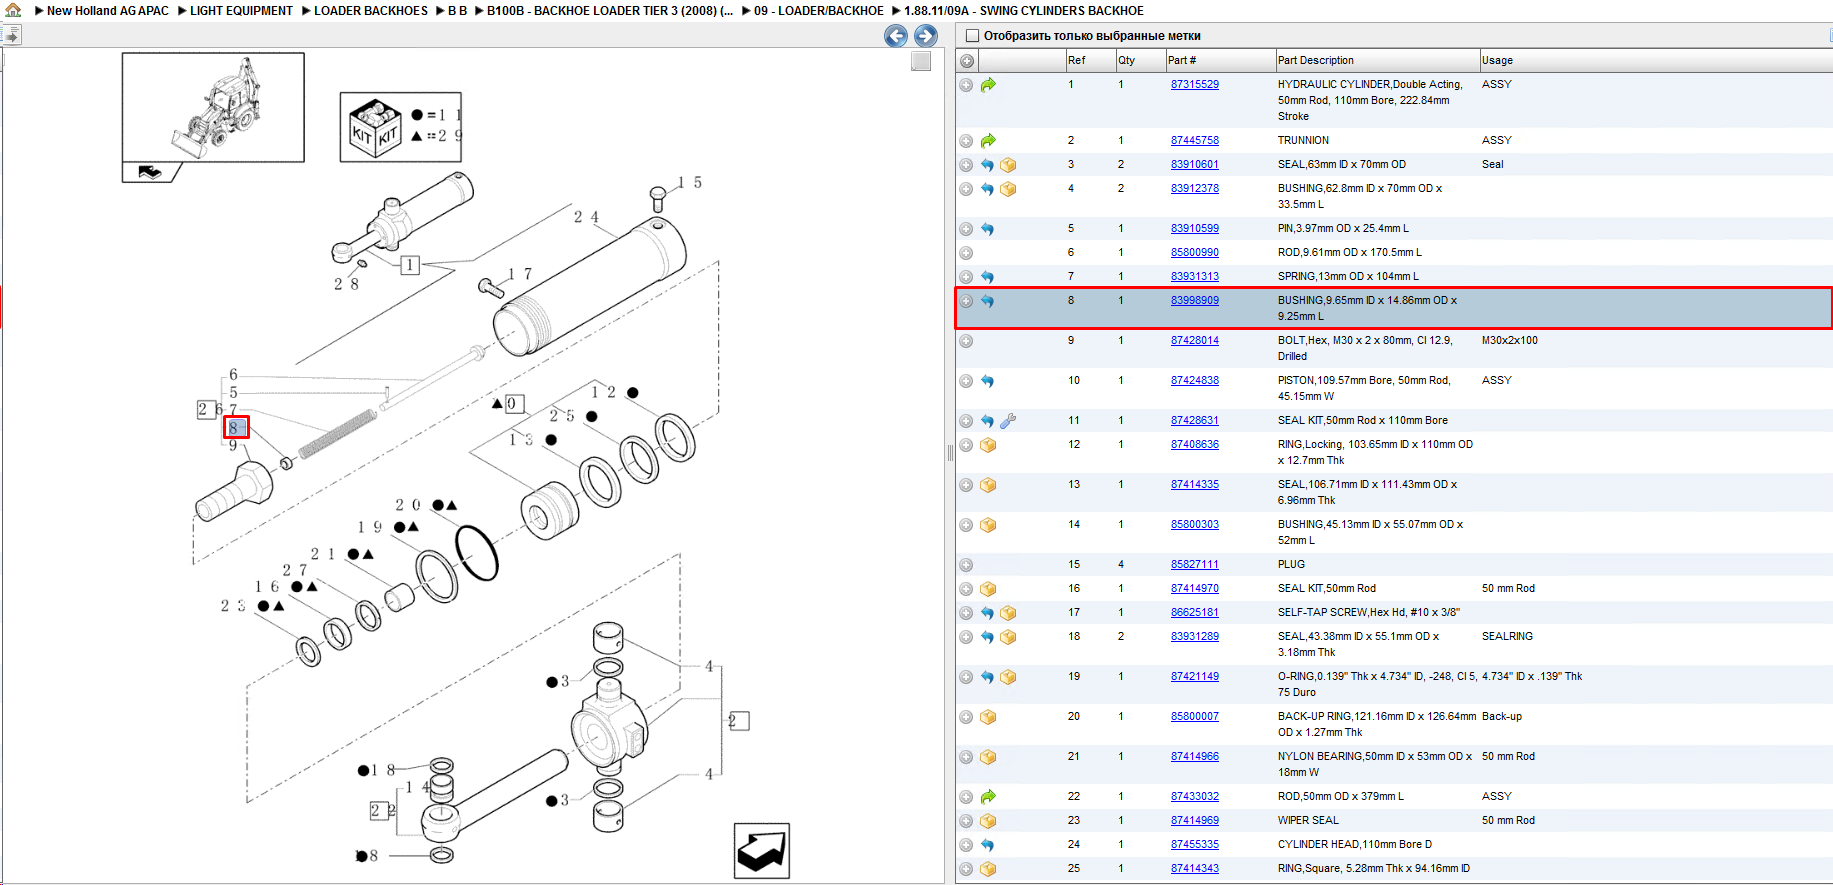This screenshot has height=885, width=1833.
Task: Click the blue arrow on the PIN row
Action: (x=988, y=229)
